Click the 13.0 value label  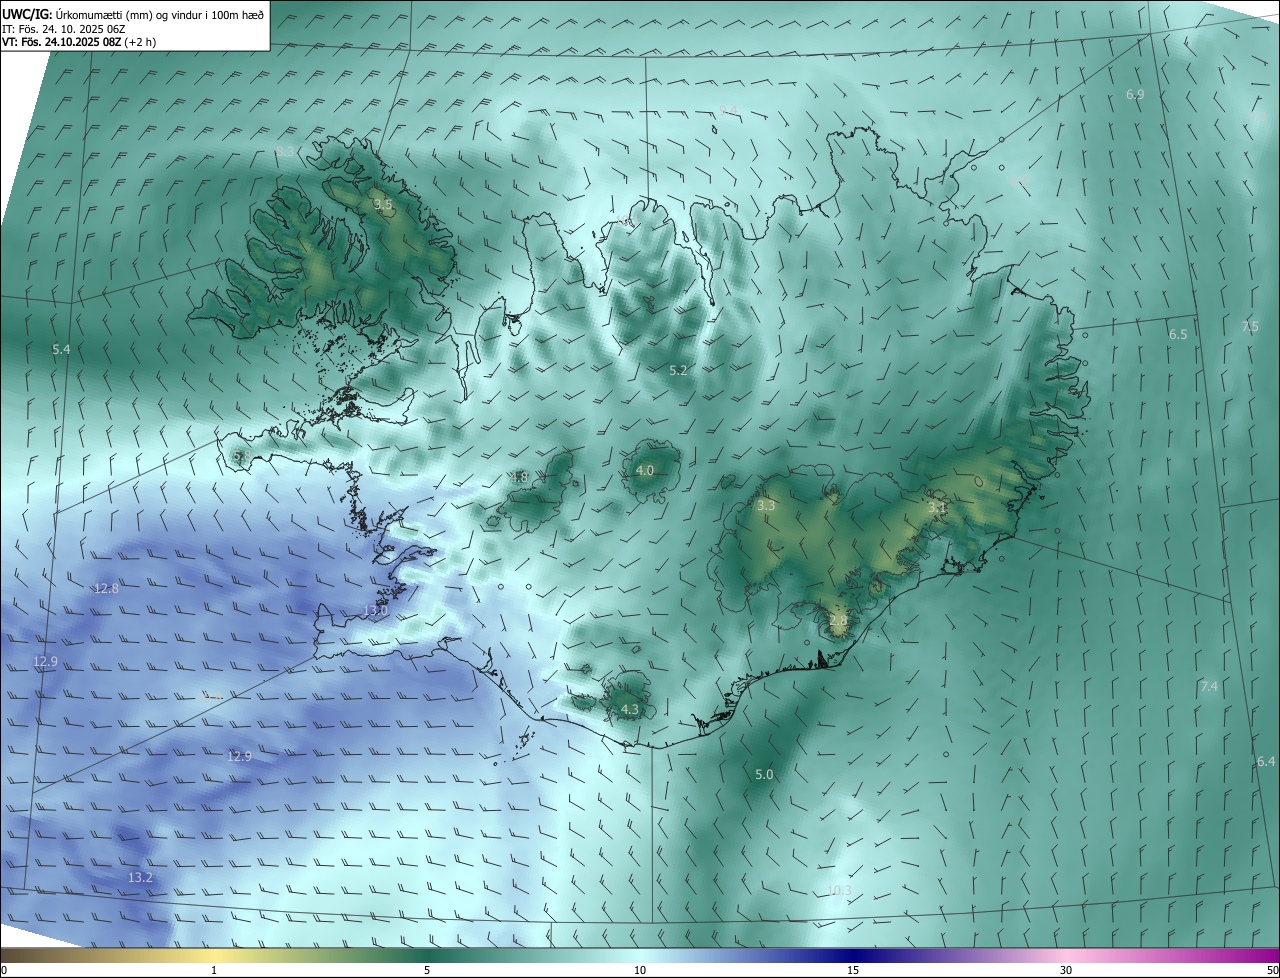click(375, 610)
